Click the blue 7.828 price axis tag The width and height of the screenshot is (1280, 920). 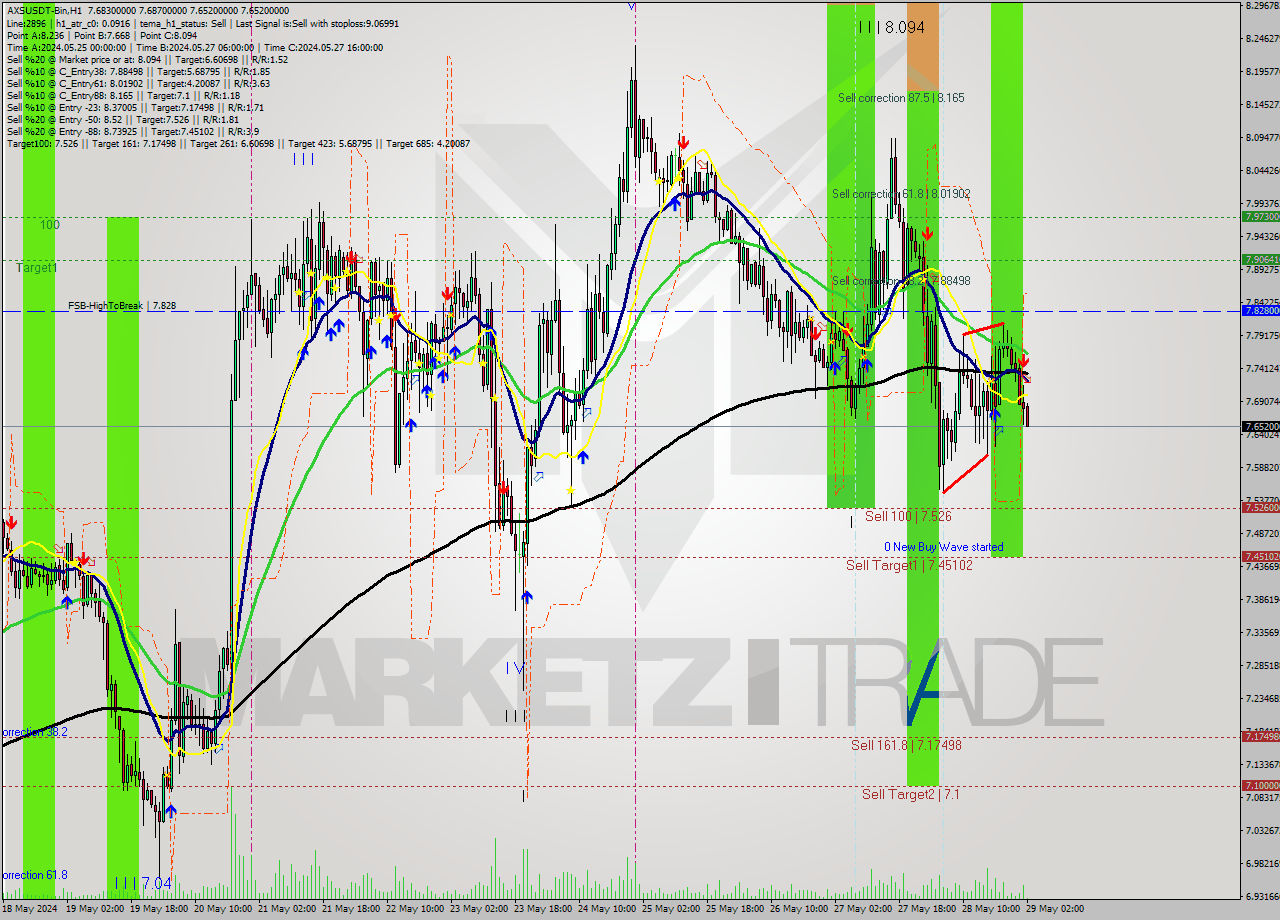click(x=1260, y=311)
